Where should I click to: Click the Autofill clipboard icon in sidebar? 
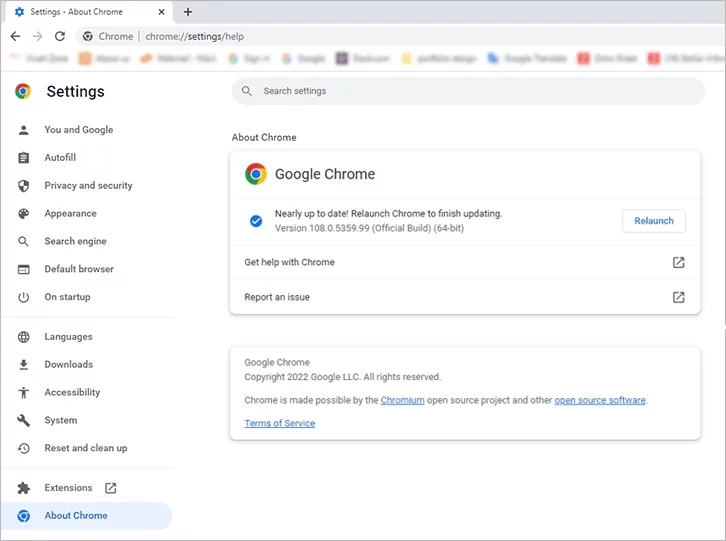(x=24, y=158)
